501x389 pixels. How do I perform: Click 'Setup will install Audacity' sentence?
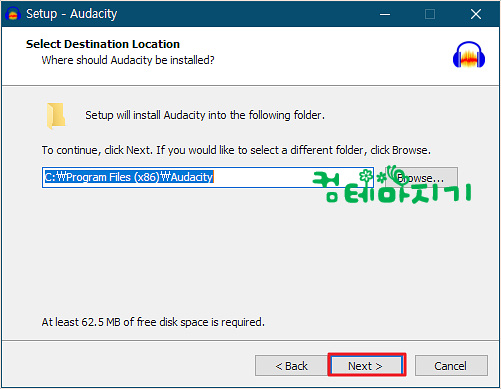[205, 115]
